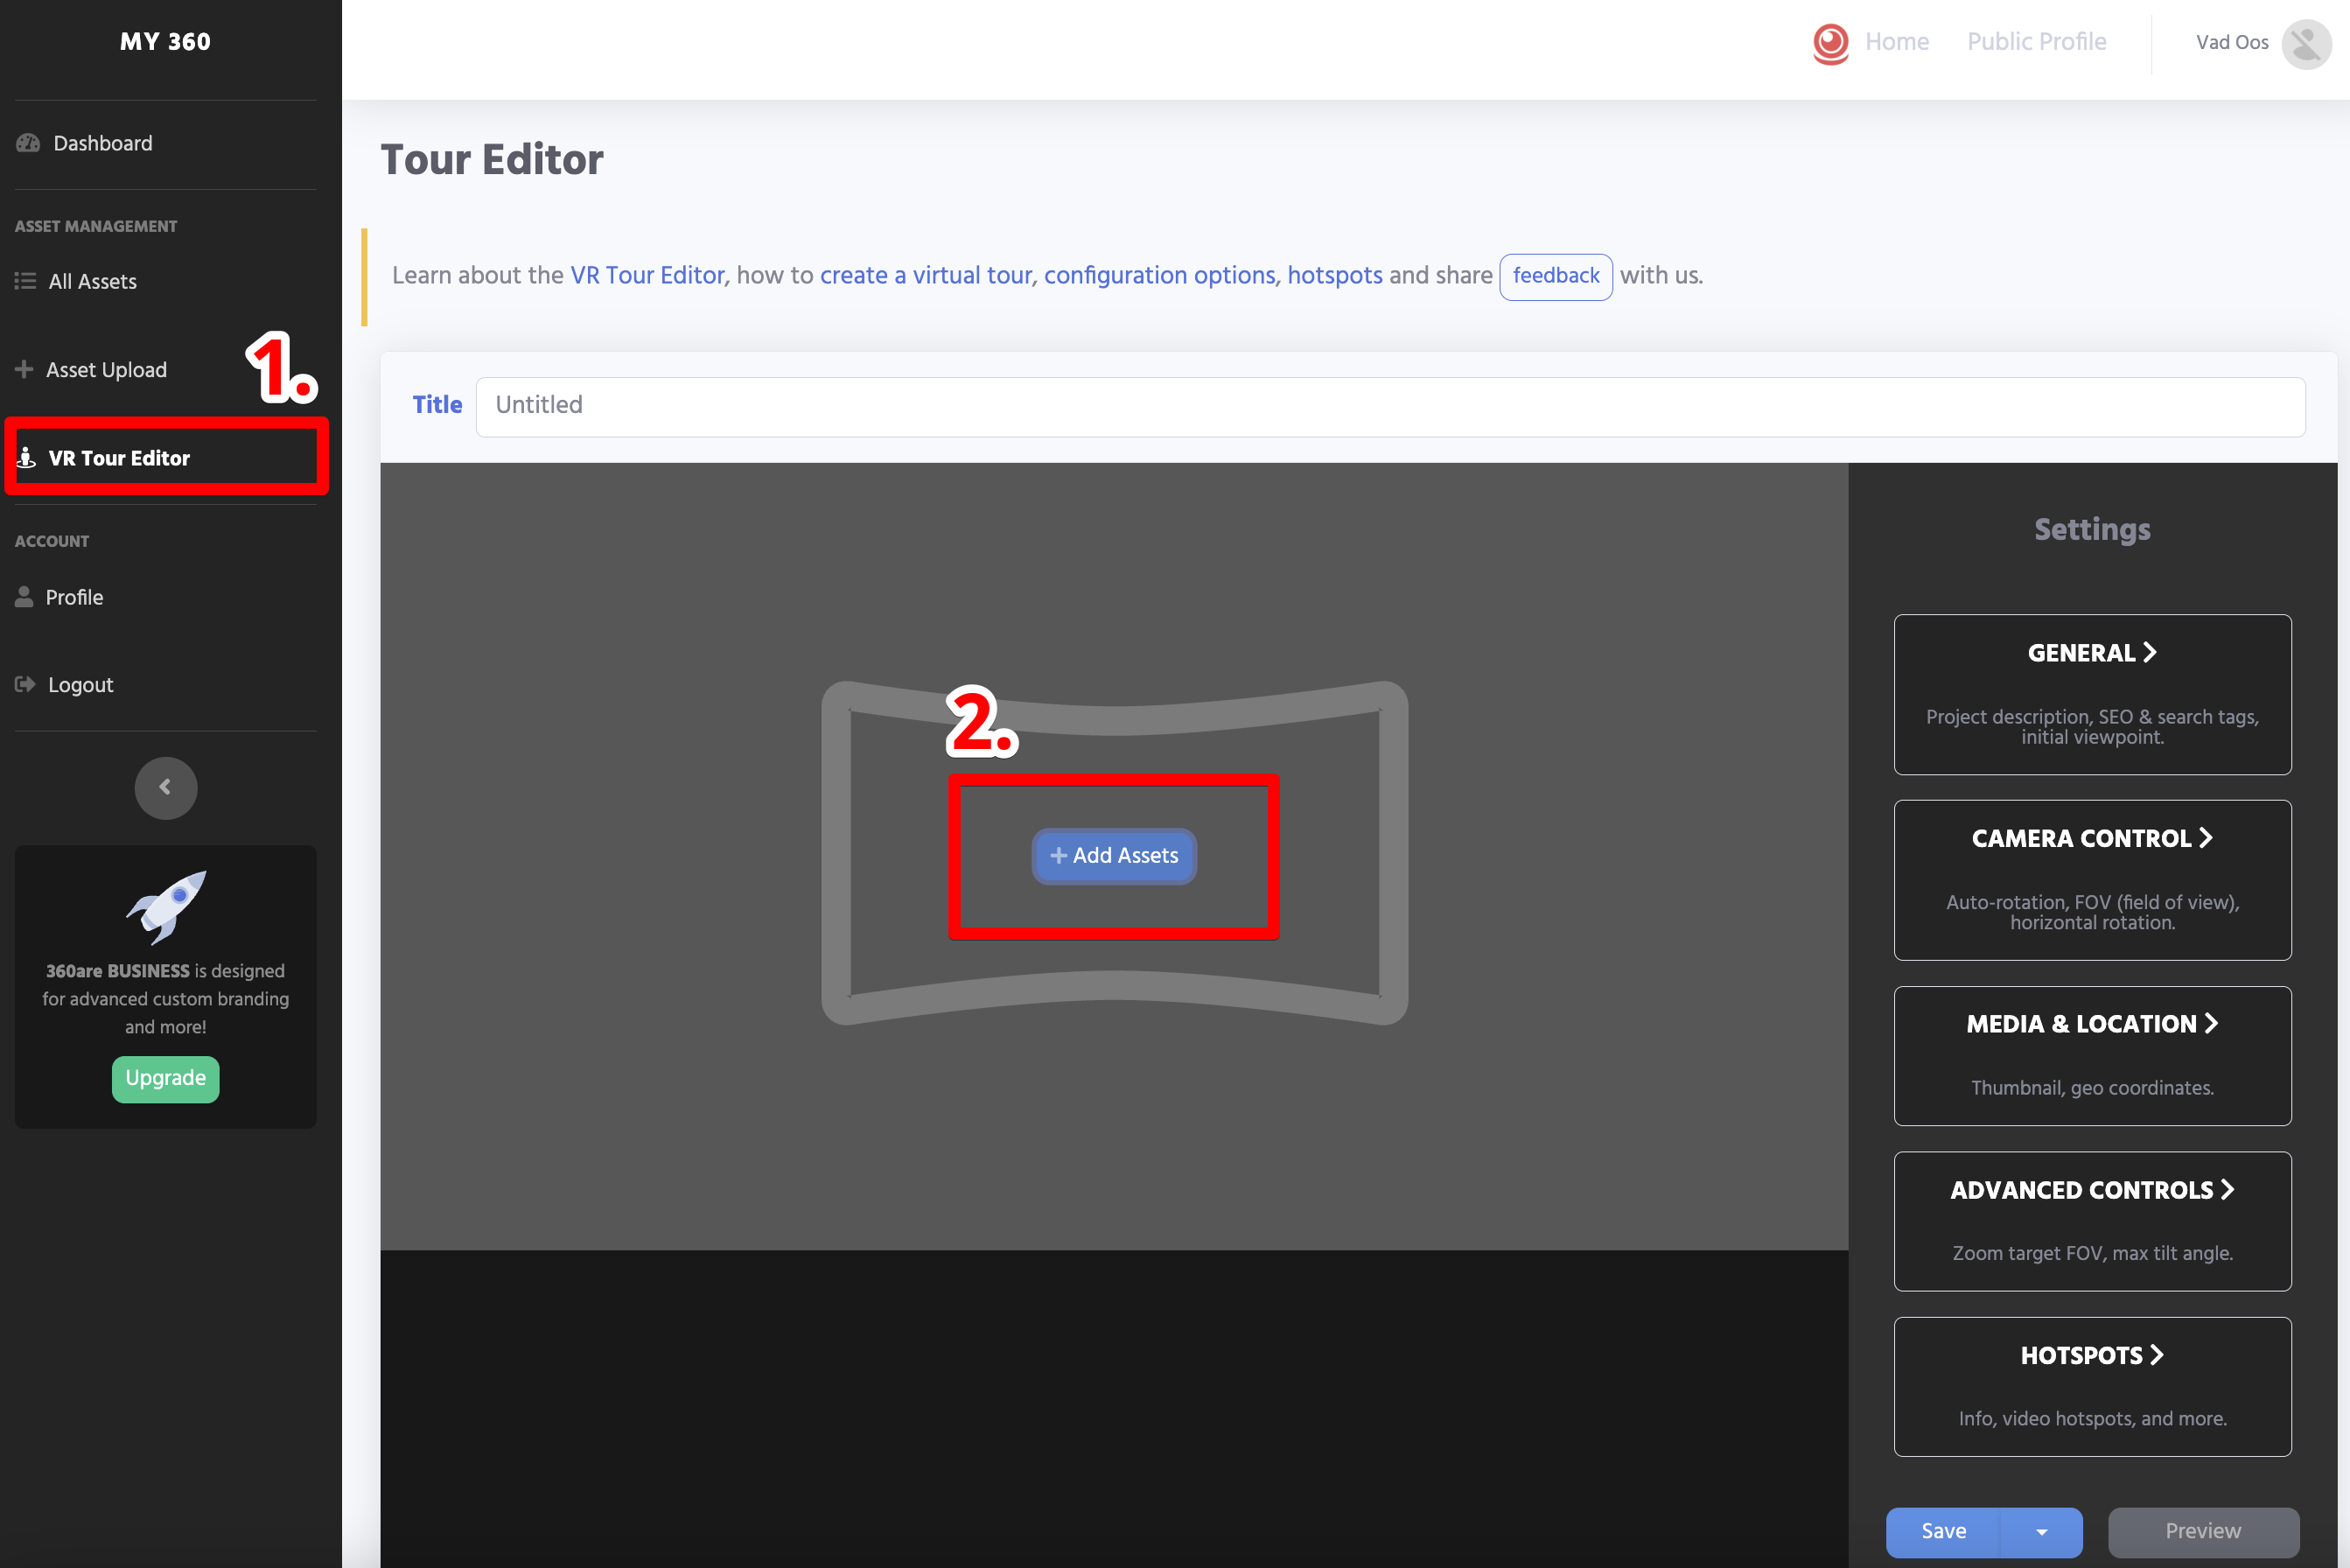Click the All Assets list icon
2350x1568 pixels.
click(26, 281)
